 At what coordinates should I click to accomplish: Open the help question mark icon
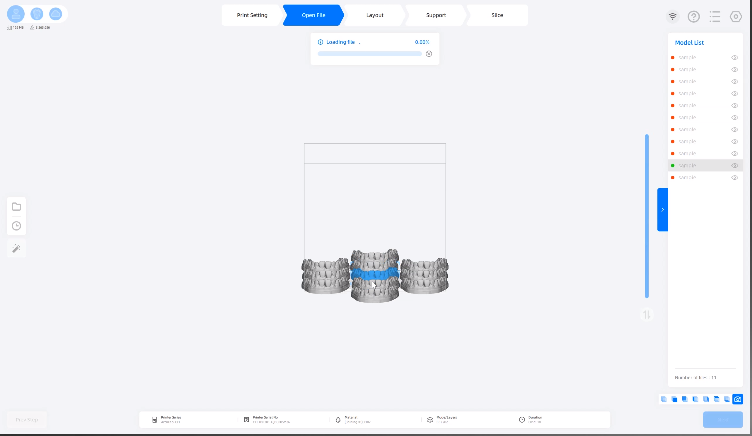pos(694,16)
